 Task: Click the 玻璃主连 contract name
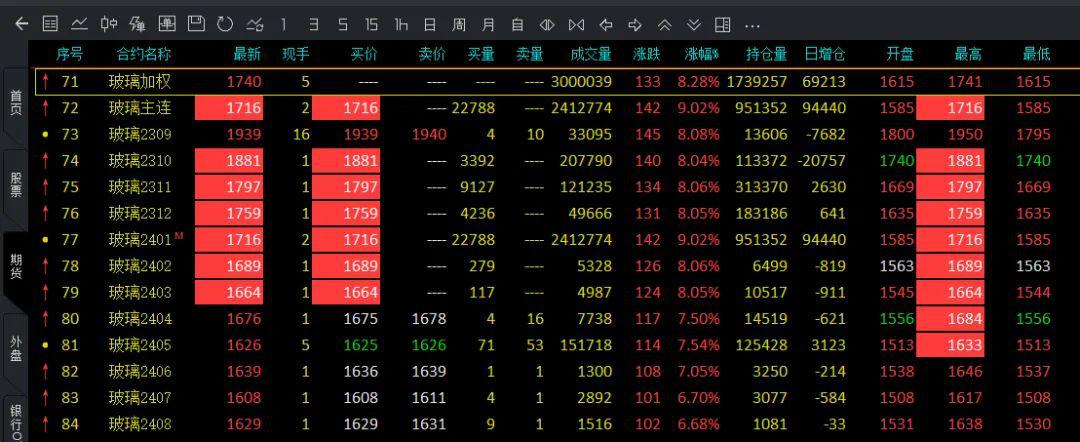[x=140, y=107]
